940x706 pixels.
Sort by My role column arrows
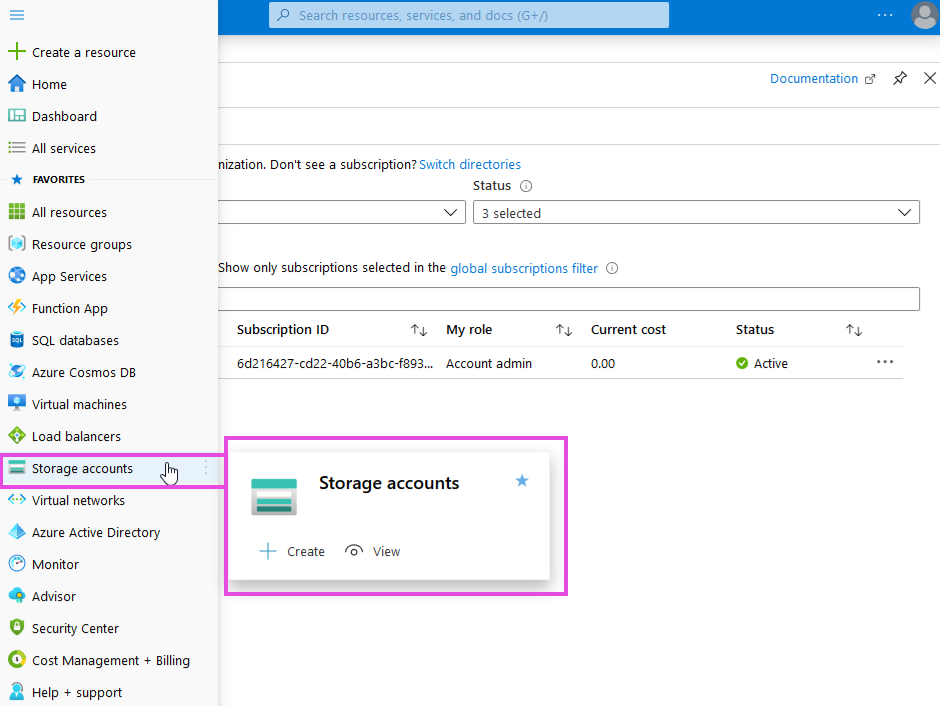coord(564,330)
